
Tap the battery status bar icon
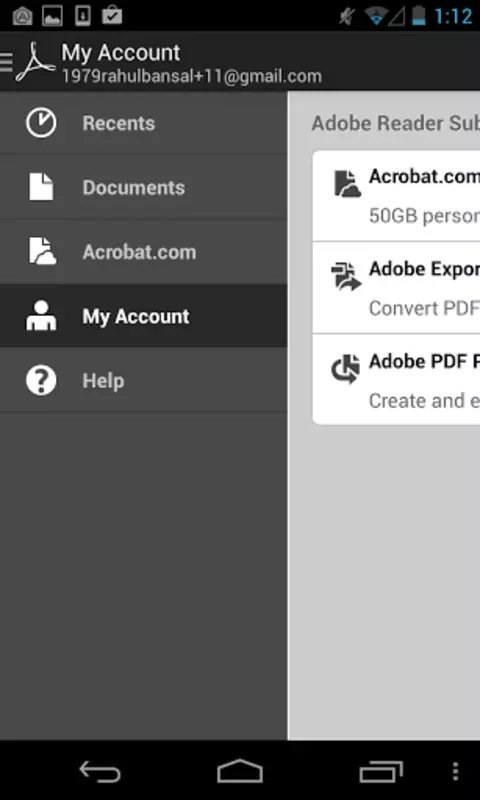tap(418, 16)
